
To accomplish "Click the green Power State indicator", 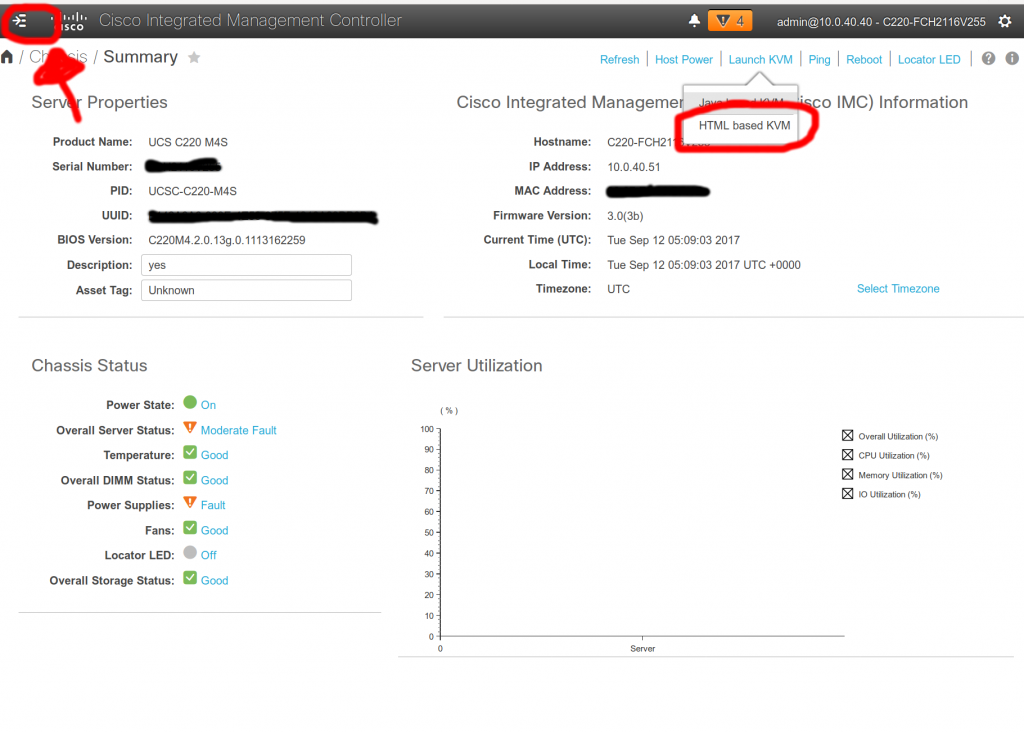I will (x=190, y=402).
